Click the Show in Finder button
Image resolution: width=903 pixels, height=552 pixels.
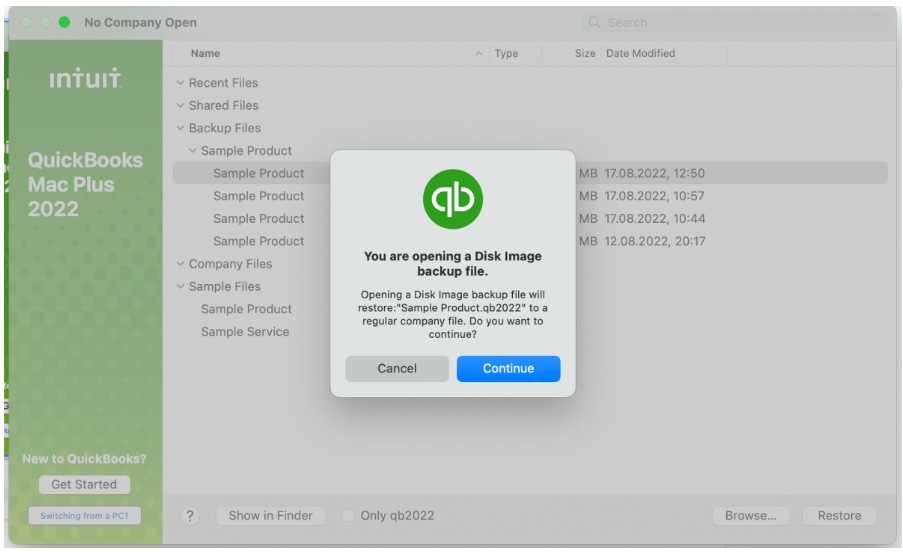click(271, 516)
